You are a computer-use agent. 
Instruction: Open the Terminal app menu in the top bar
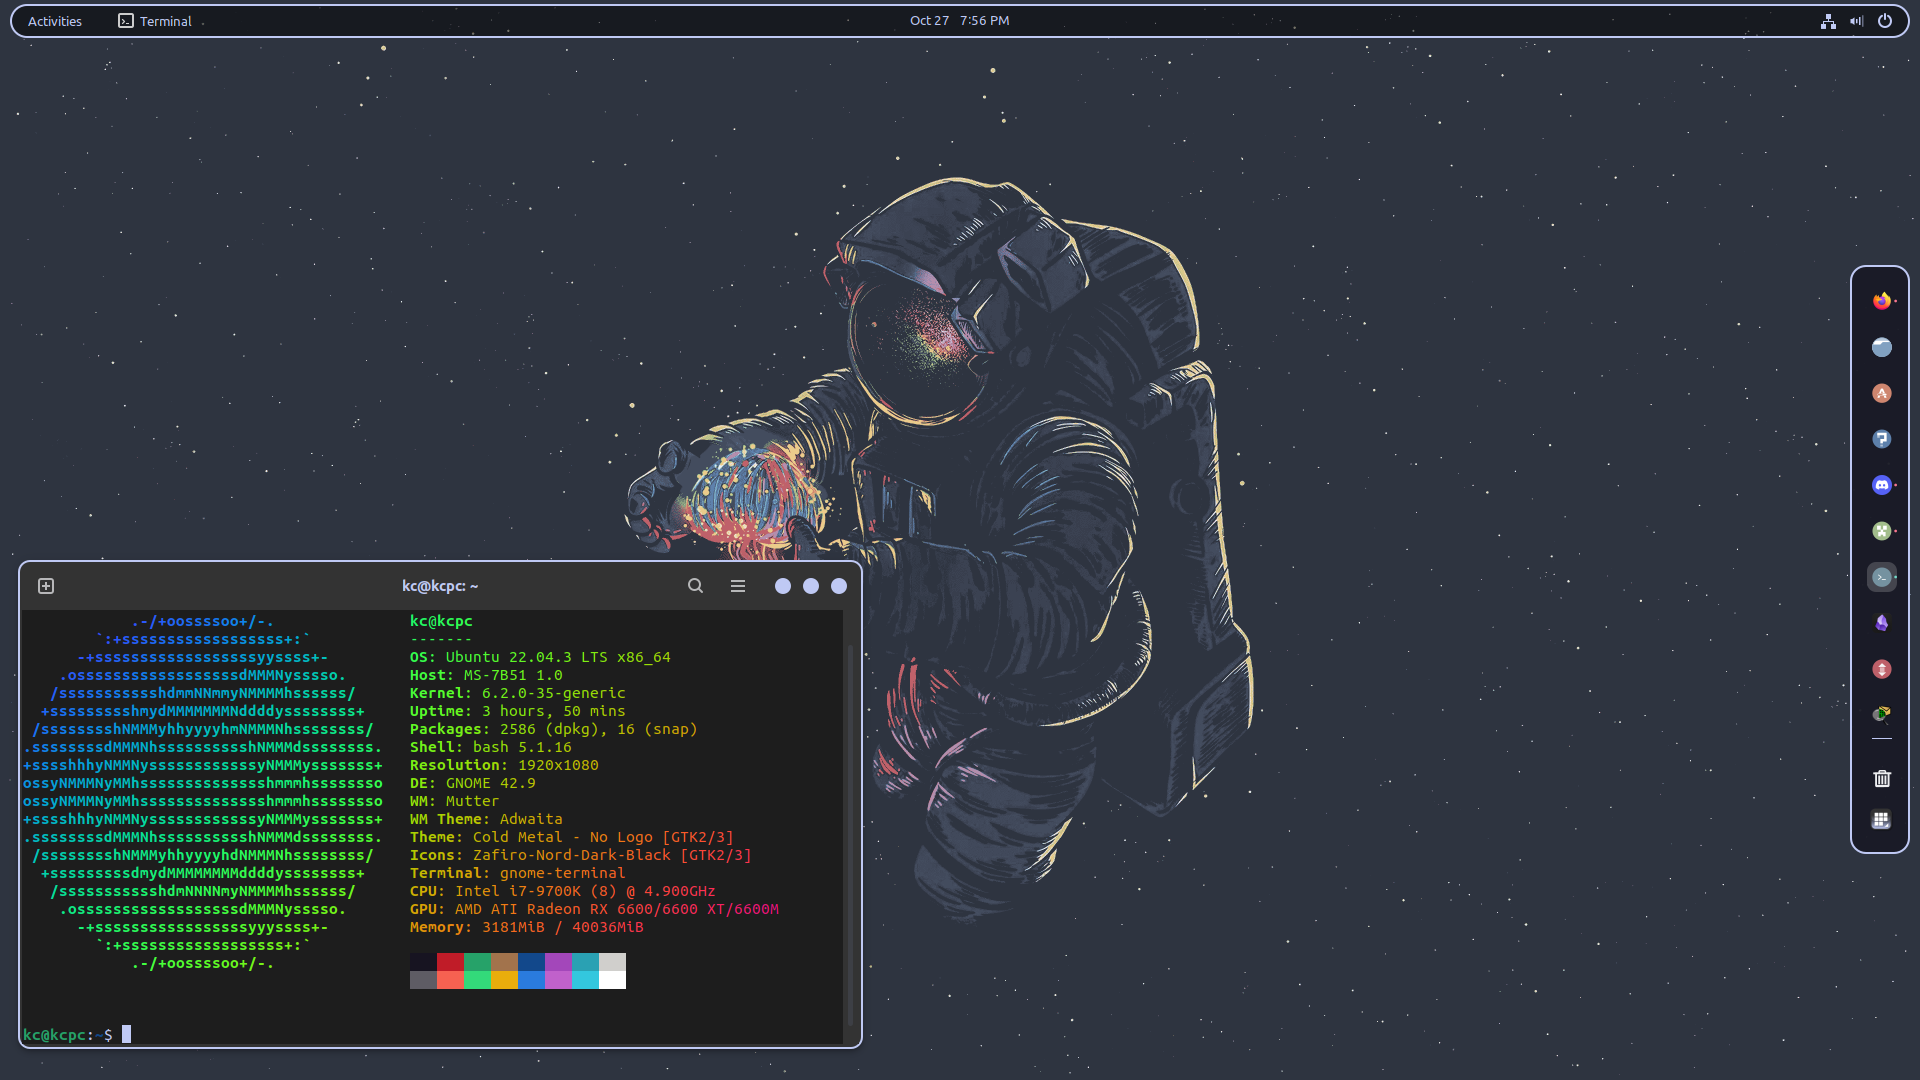[x=155, y=20]
